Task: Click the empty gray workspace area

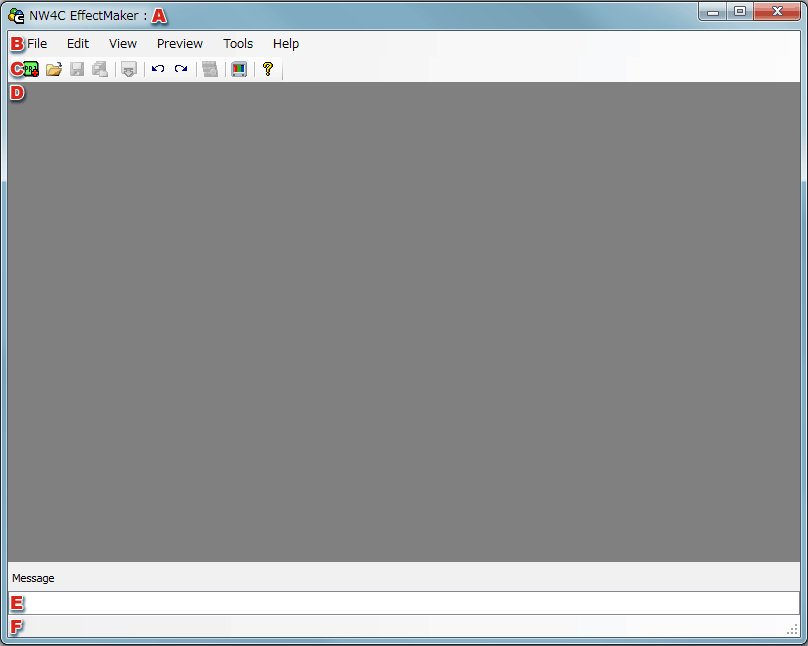Action: (x=404, y=320)
